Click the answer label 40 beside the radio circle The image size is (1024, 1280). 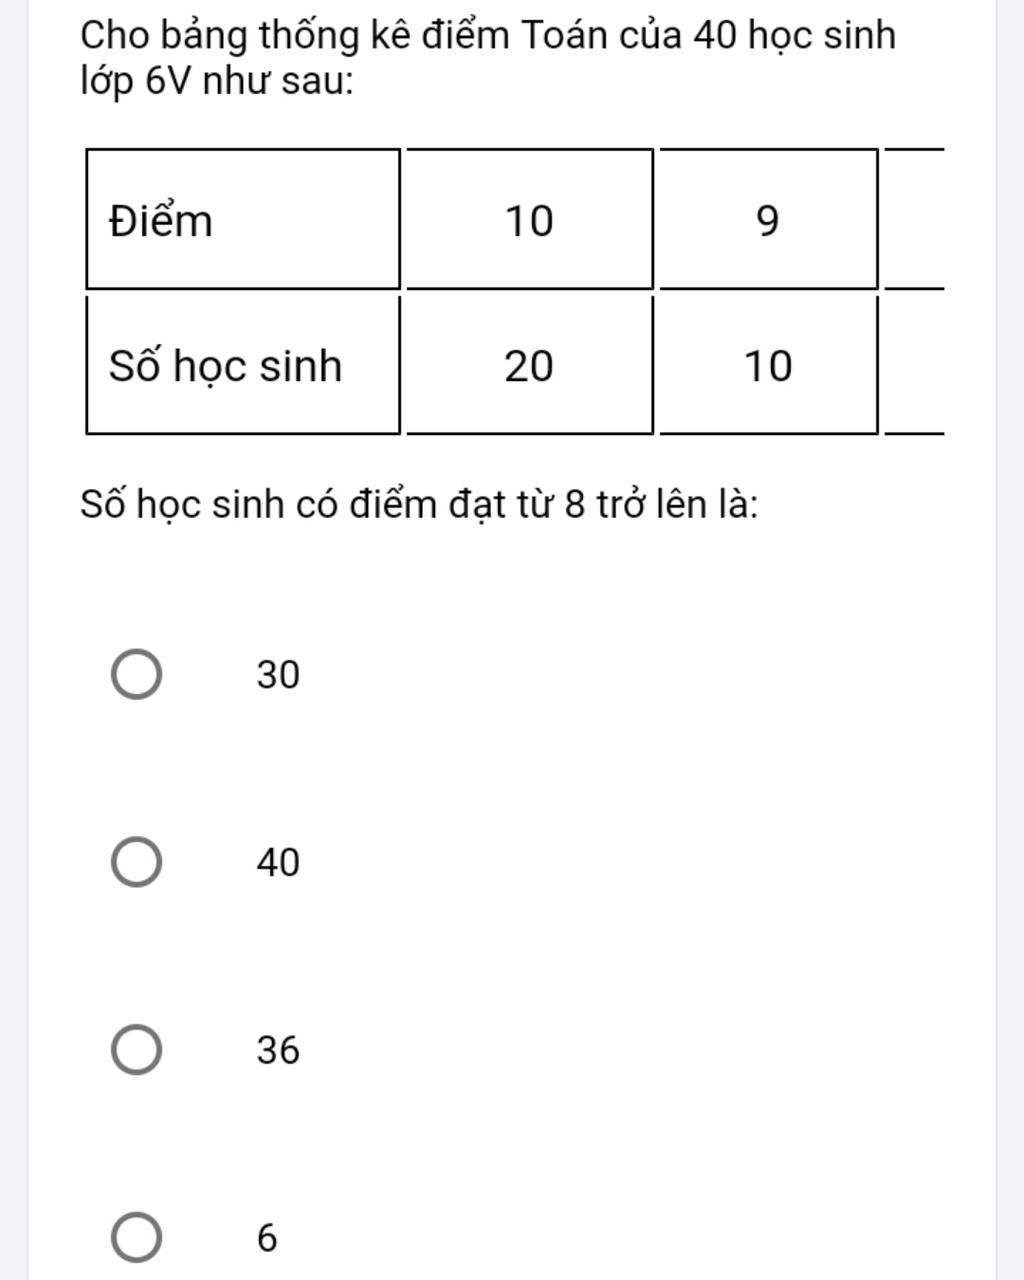coord(278,862)
